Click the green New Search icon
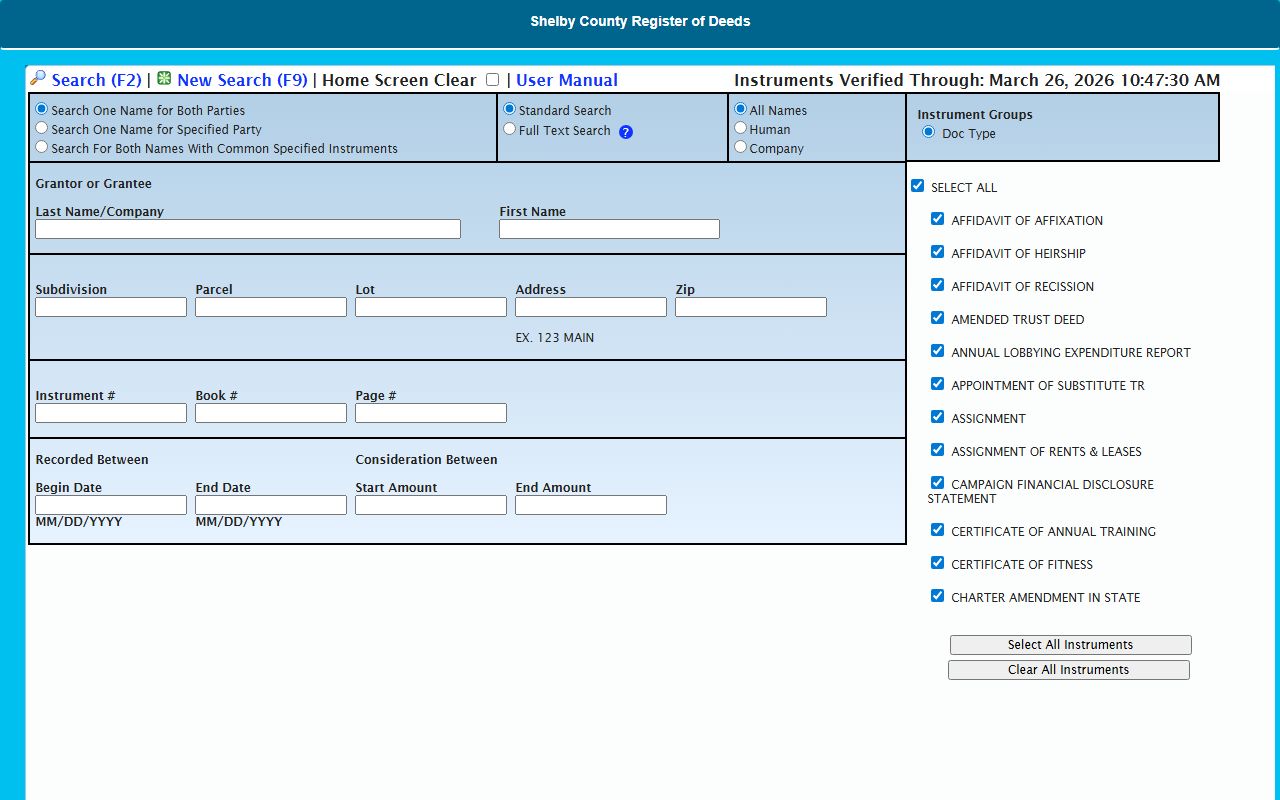Image resolution: width=1280 pixels, height=800 pixels. (164, 78)
